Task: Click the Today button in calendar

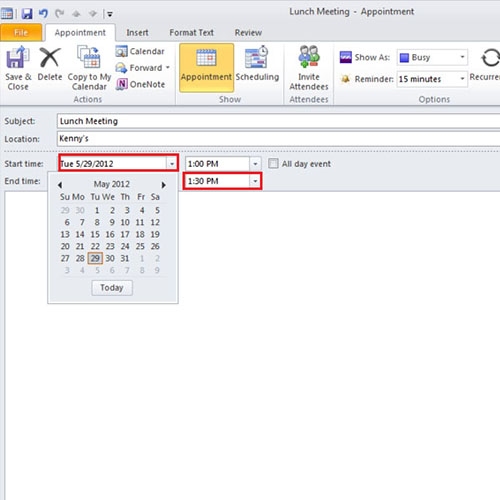Action: [x=112, y=288]
